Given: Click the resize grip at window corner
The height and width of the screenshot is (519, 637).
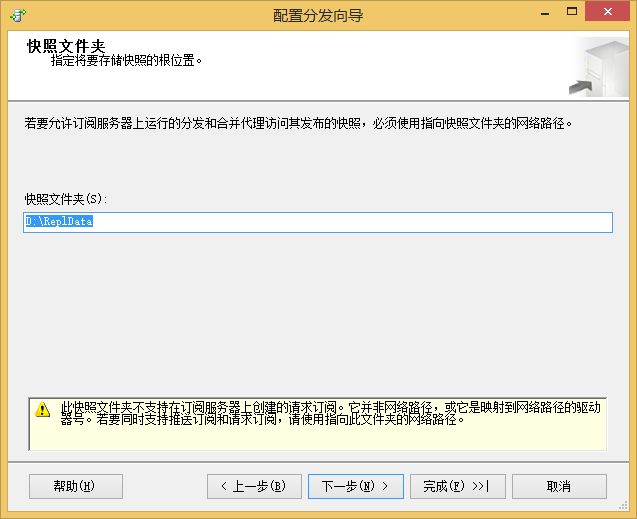Looking at the screenshot, I should point(624,505).
